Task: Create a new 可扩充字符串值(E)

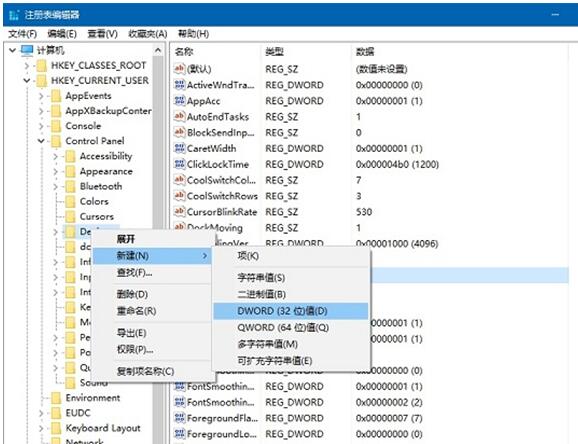Action: [291, 361]
